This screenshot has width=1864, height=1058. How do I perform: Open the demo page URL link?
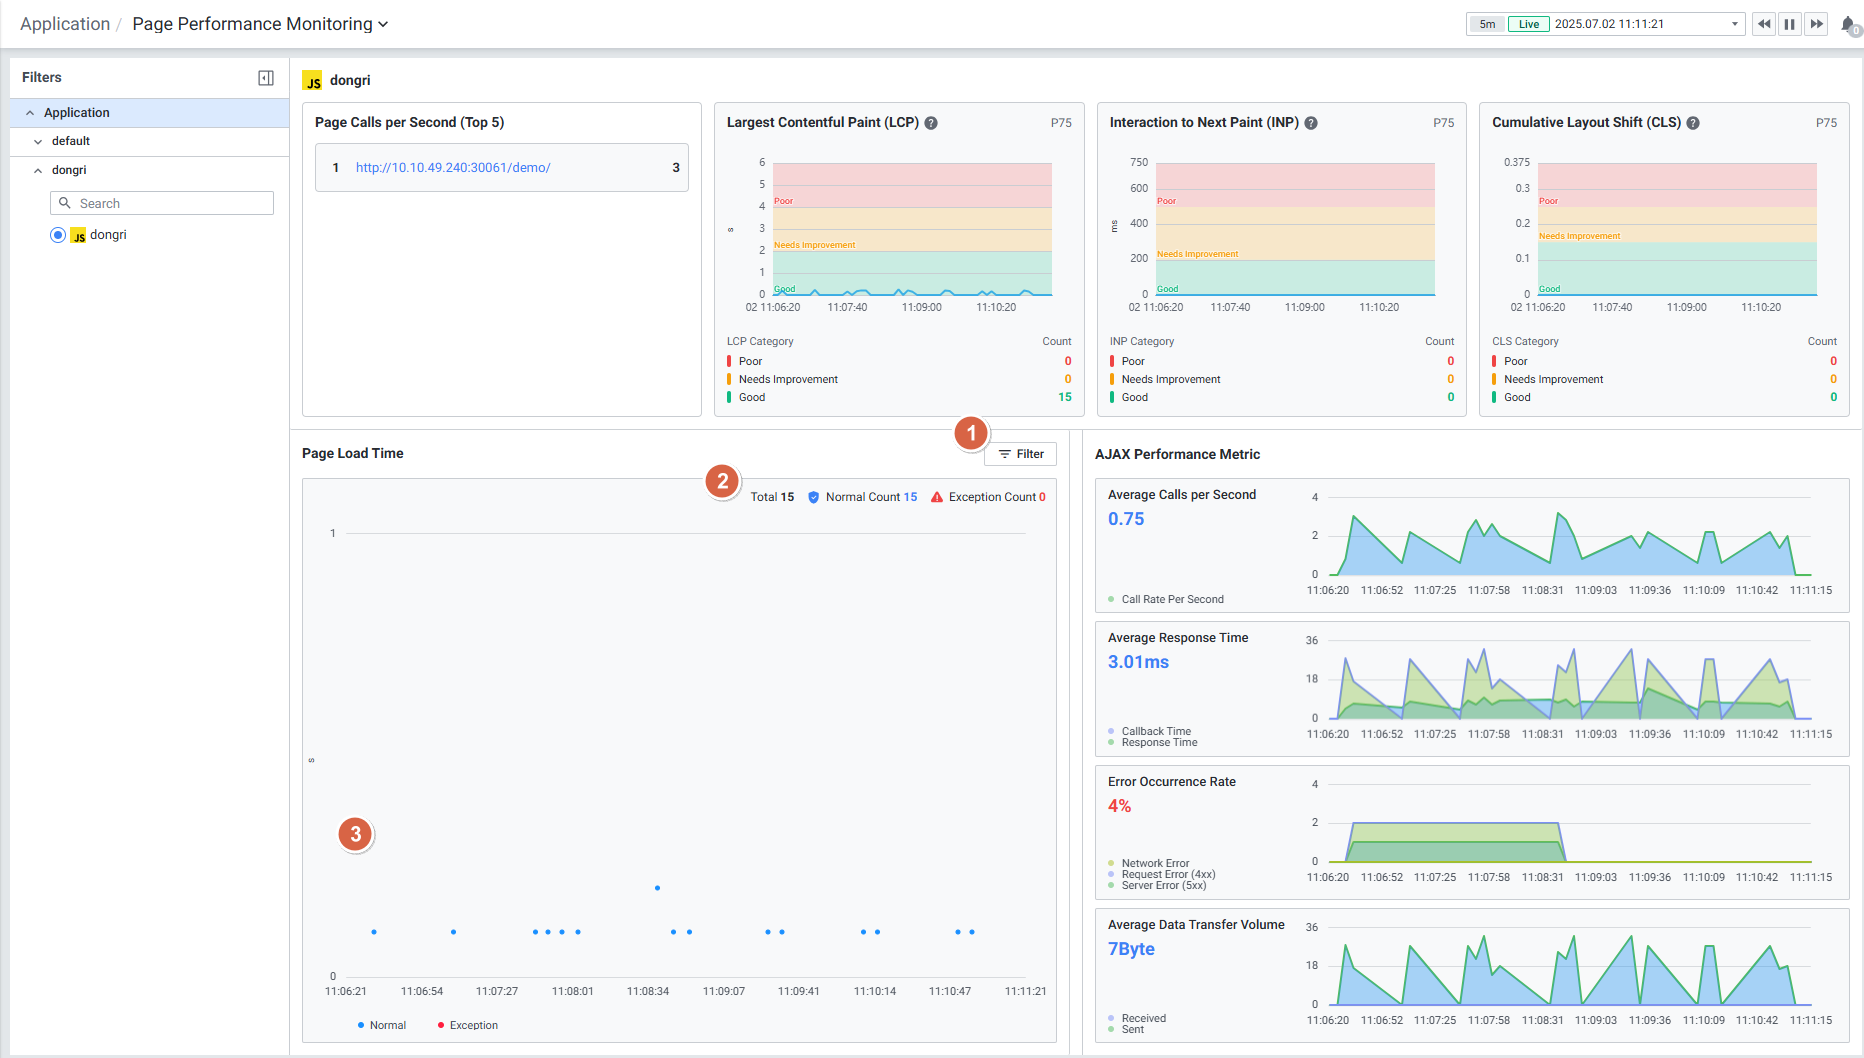coord(453,168)
